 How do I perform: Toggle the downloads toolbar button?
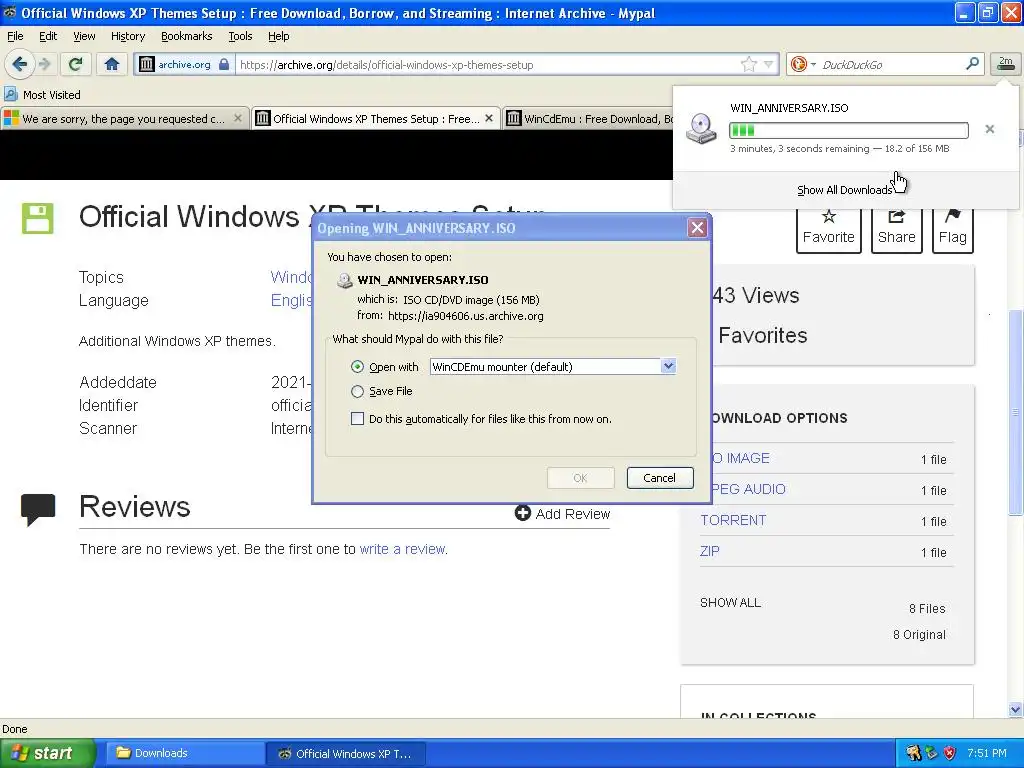1005,63
